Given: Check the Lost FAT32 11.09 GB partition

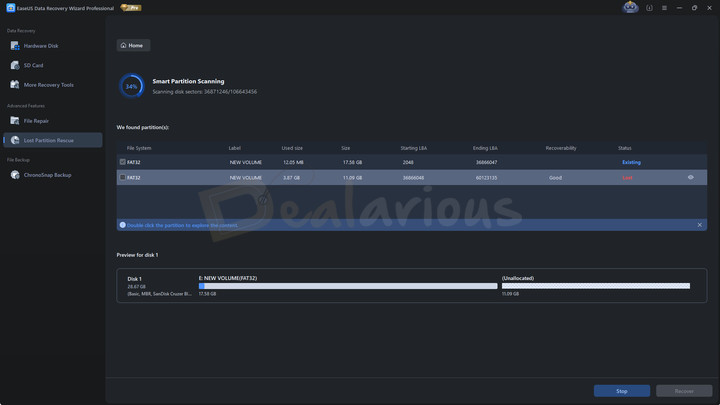Looking at the screenshot, I should click(123, 177).
